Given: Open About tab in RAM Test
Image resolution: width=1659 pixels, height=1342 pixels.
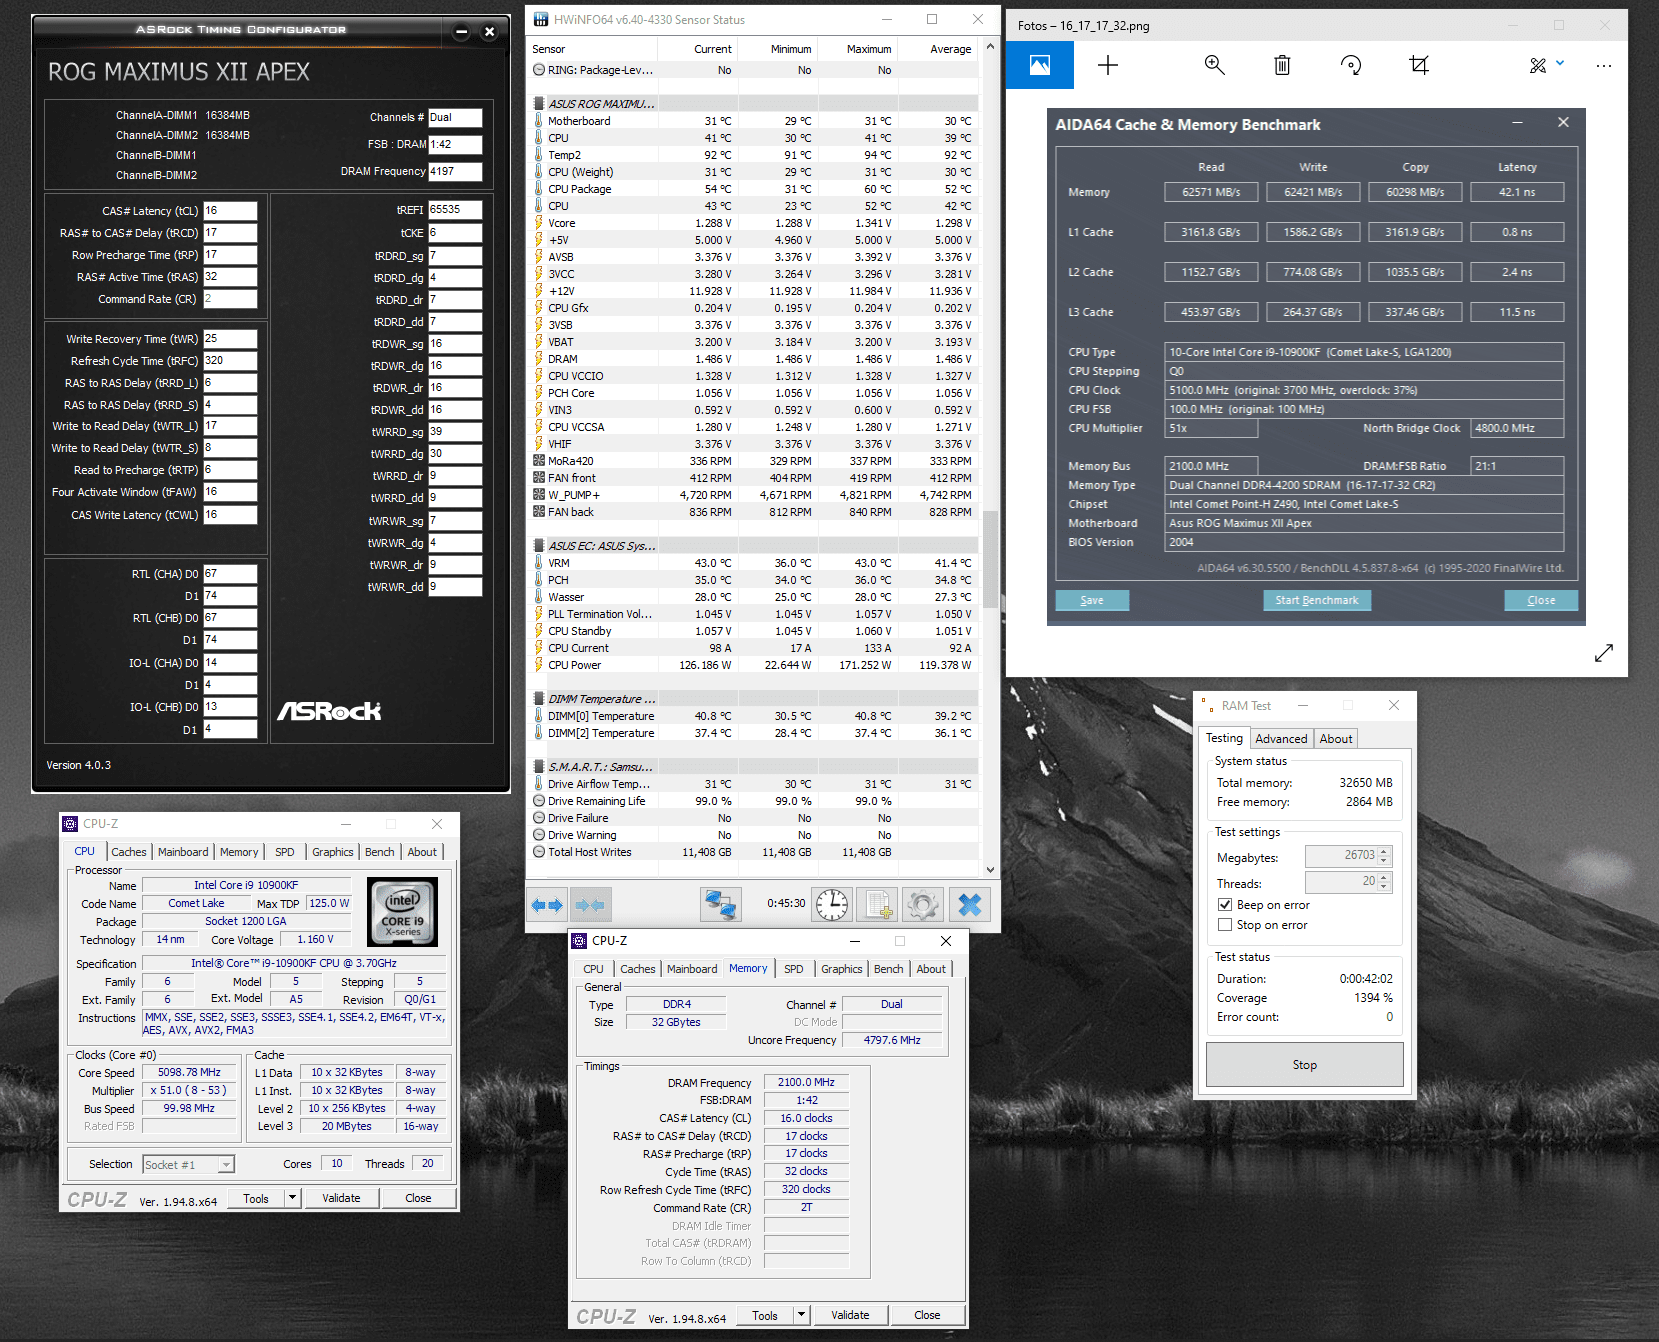Looking at the screenshot, I should 1336,739.
